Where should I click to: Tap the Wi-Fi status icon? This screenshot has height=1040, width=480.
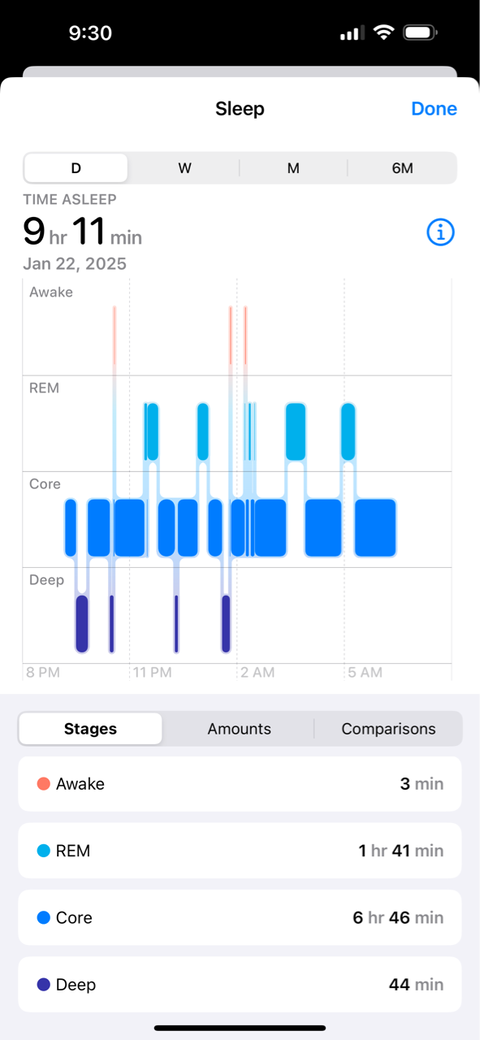pyautogui.click(x=383, y=32)
